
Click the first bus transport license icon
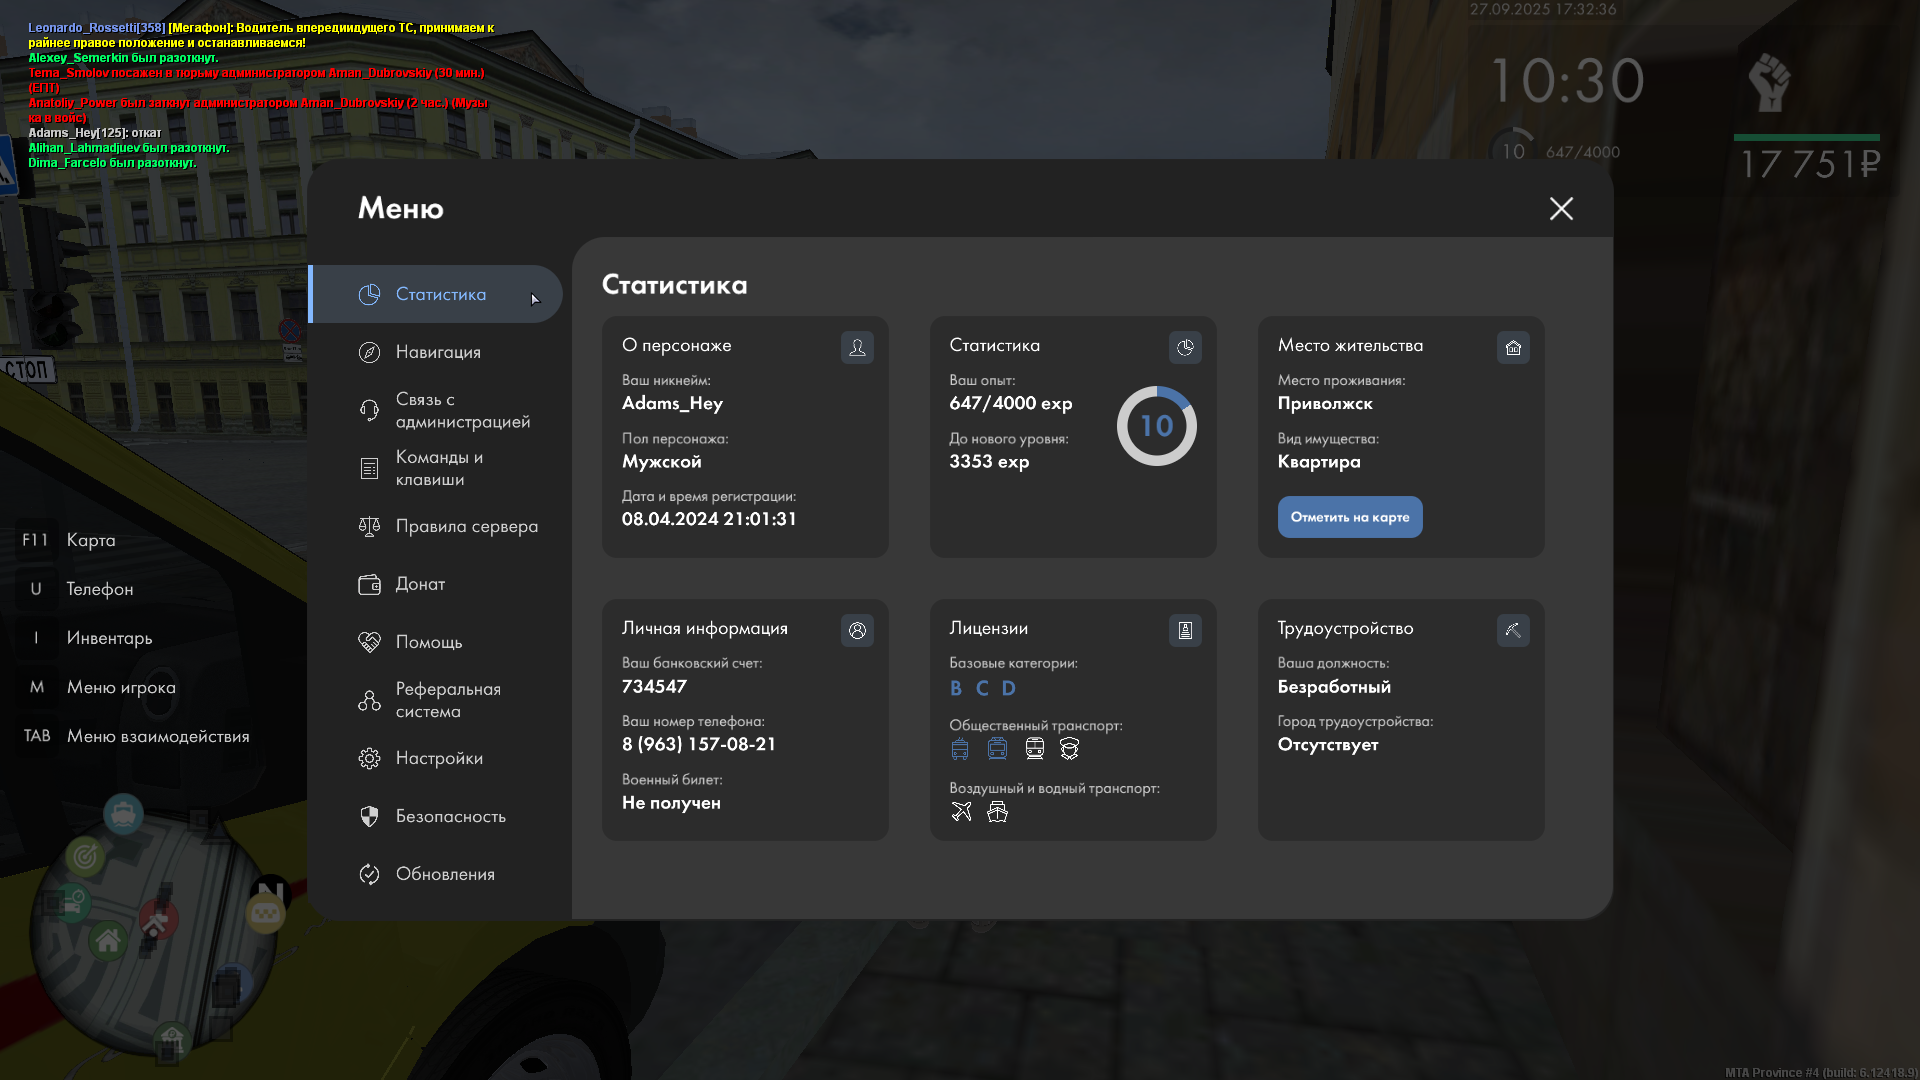coord(960,749)
